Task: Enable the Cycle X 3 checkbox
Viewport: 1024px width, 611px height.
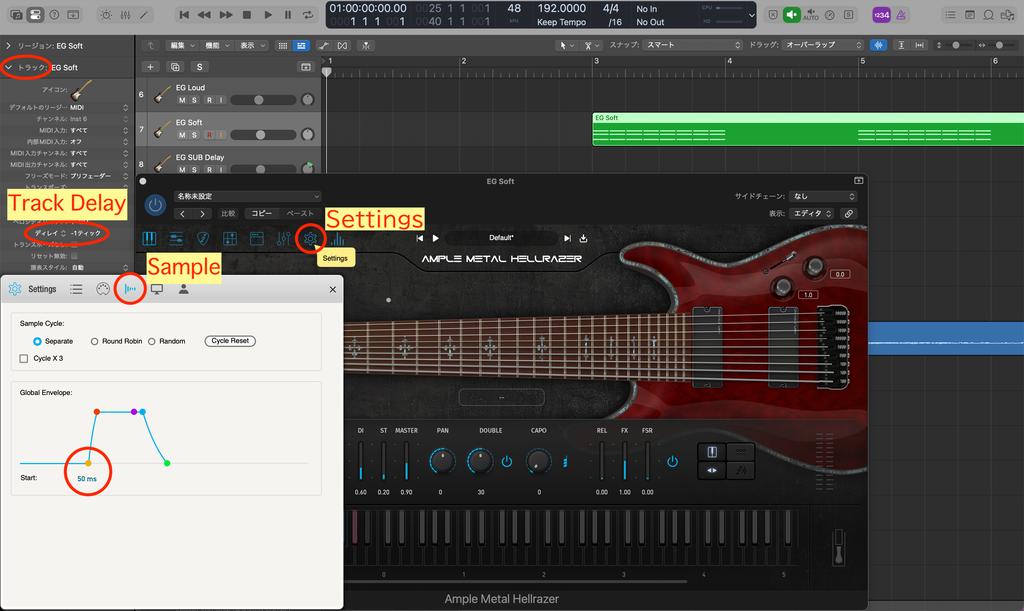Action: coord(24,358)
